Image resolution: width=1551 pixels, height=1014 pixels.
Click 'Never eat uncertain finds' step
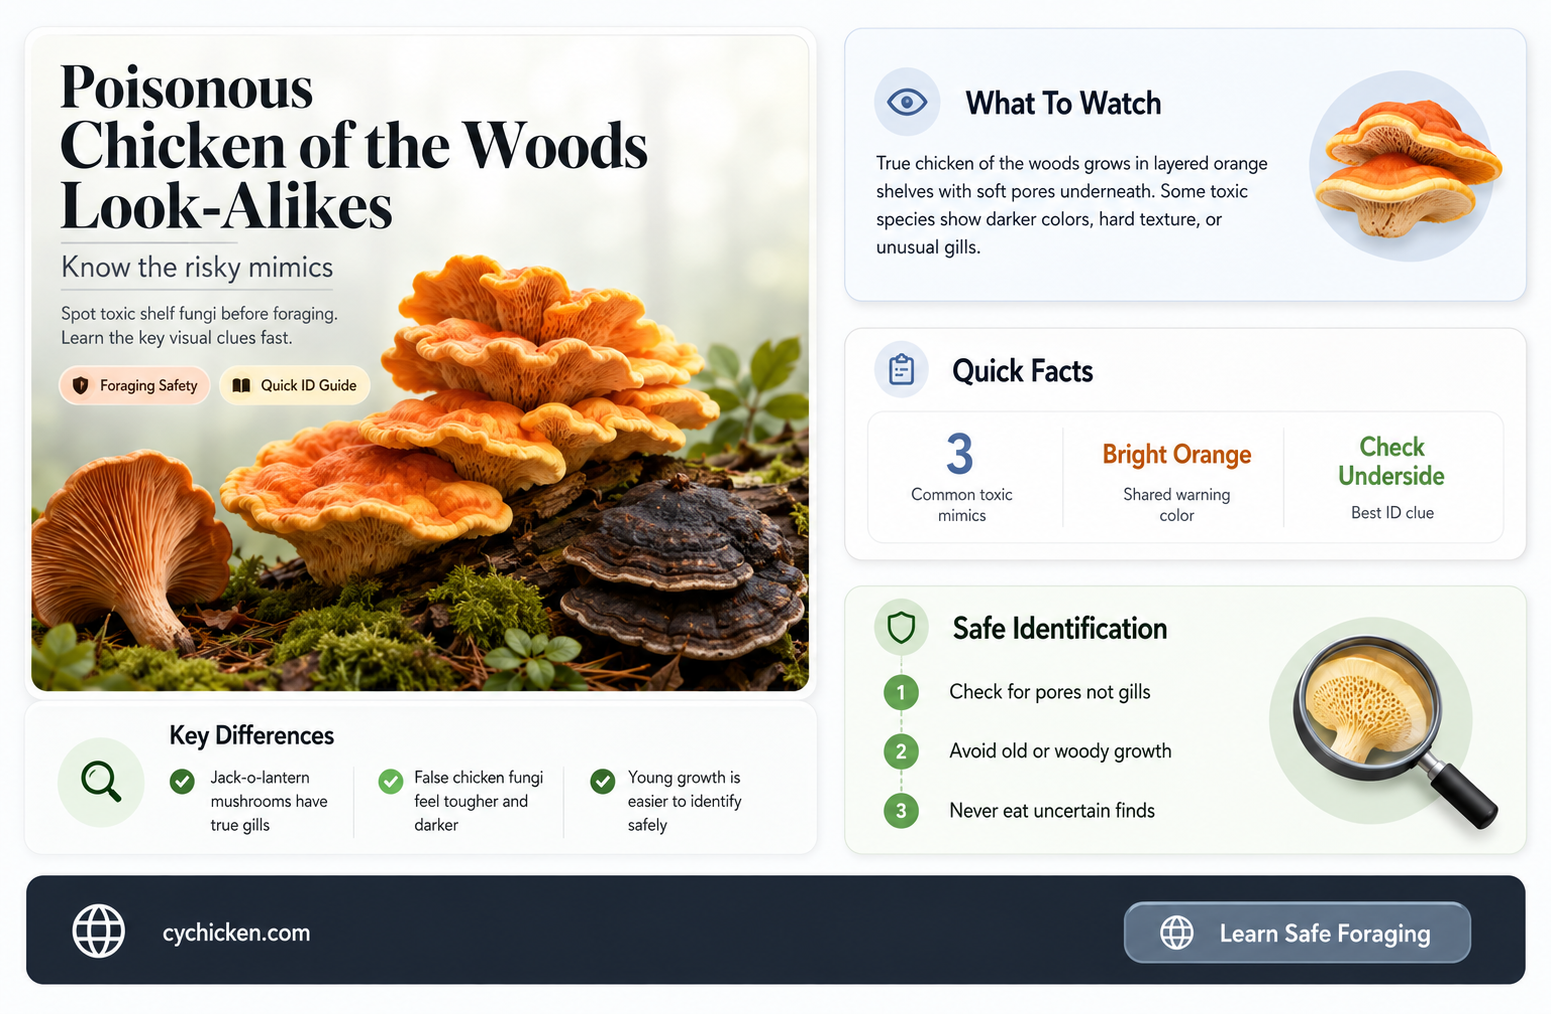tap(1052, 810)
